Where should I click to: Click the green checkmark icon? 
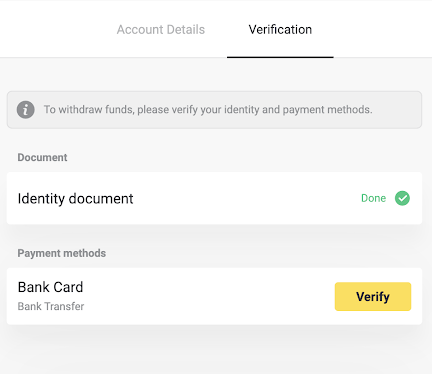click(x=402, y=198)
